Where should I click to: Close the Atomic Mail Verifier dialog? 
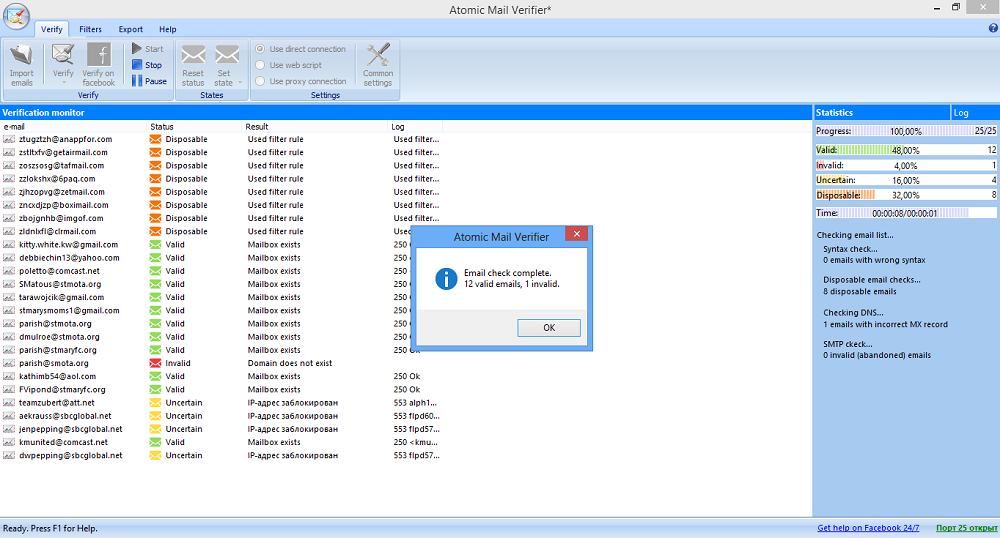pyautogui.click(x=577, y=234)
